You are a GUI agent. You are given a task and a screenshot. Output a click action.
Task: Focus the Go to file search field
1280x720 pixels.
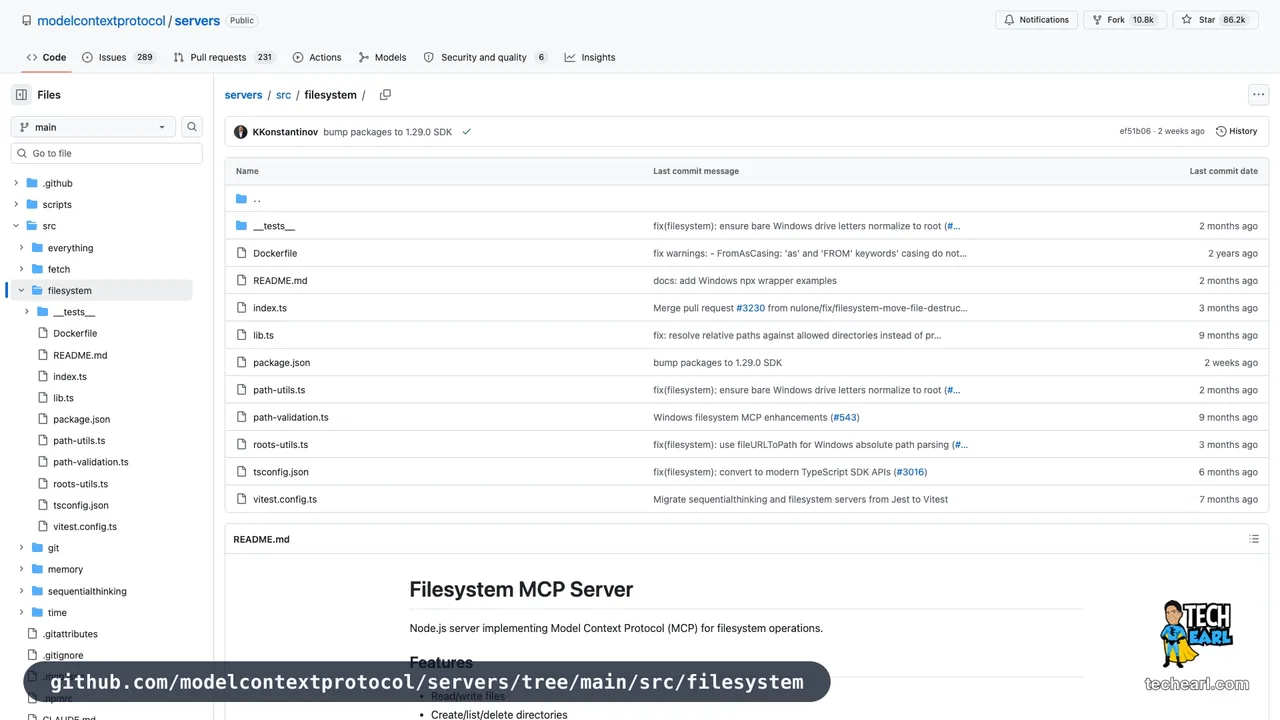click(107, 153)
